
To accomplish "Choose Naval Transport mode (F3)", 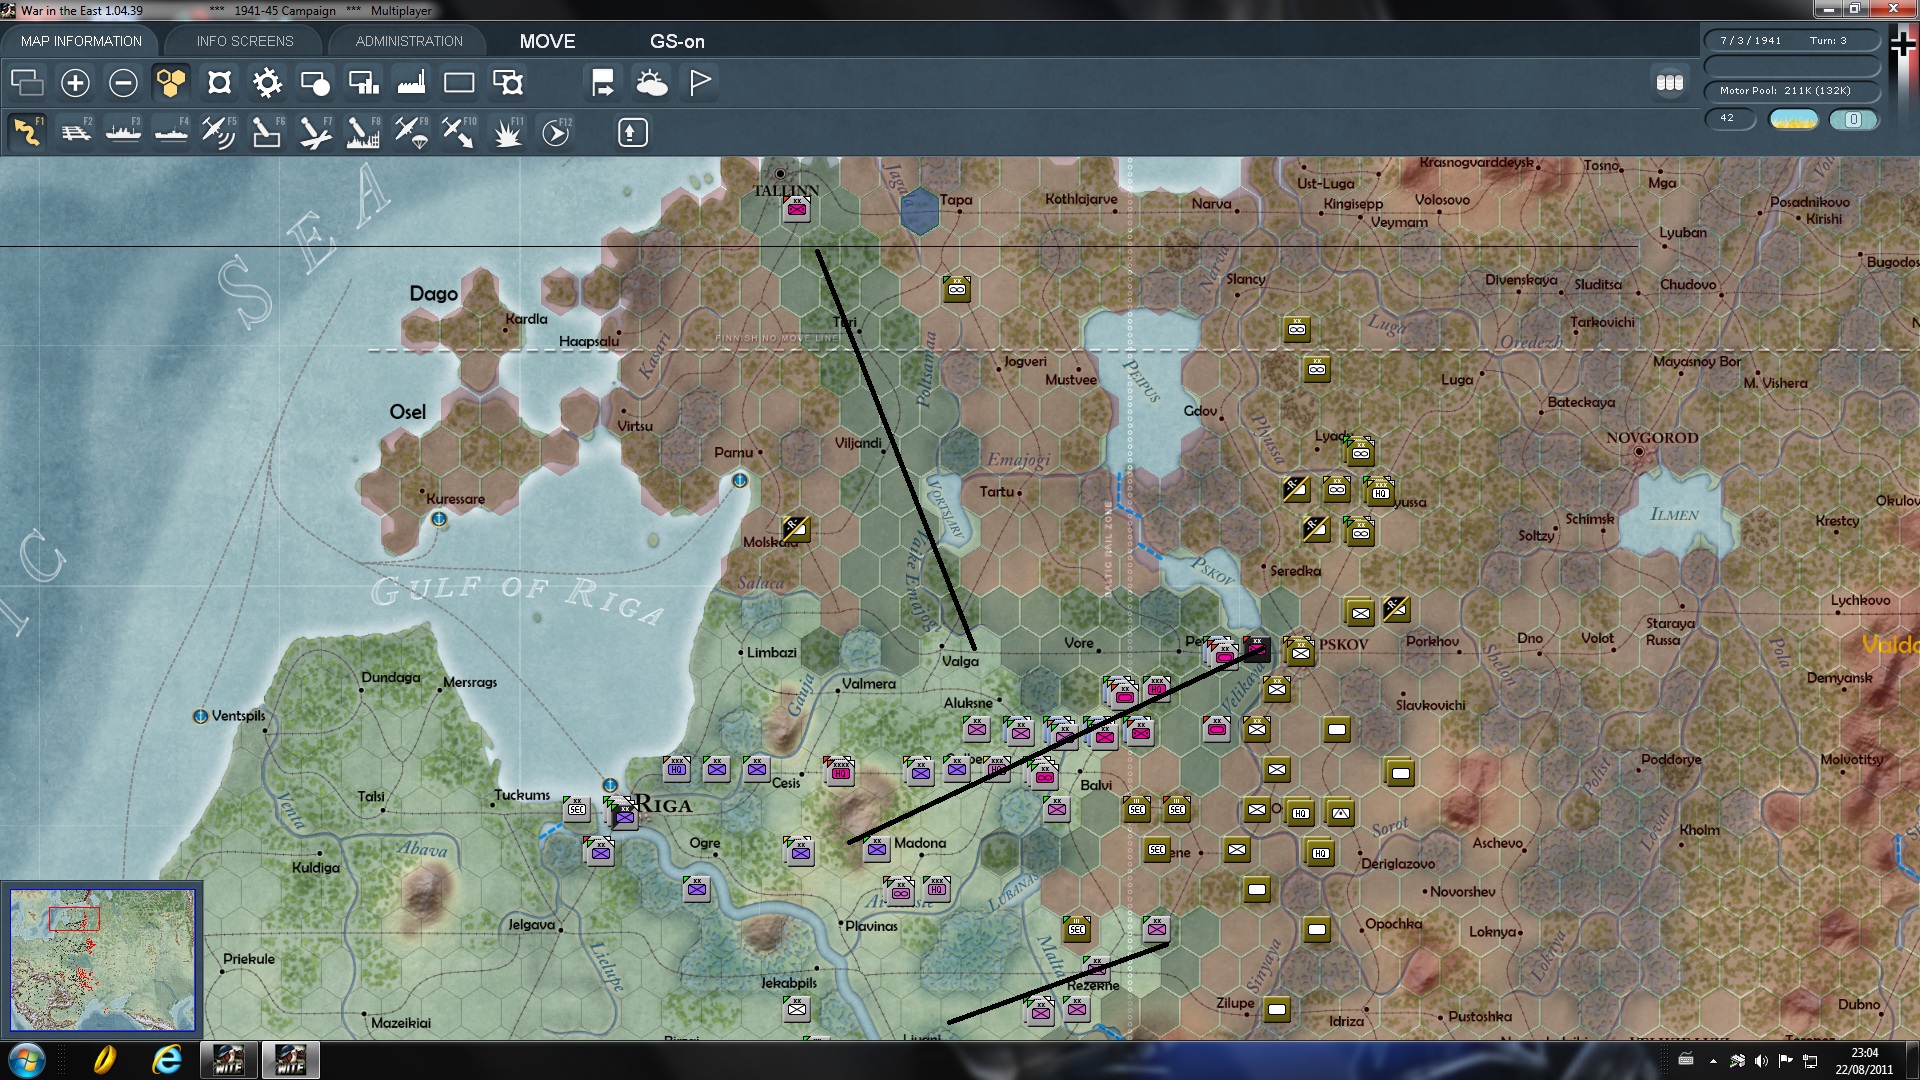I will click(x=123, y=132).
